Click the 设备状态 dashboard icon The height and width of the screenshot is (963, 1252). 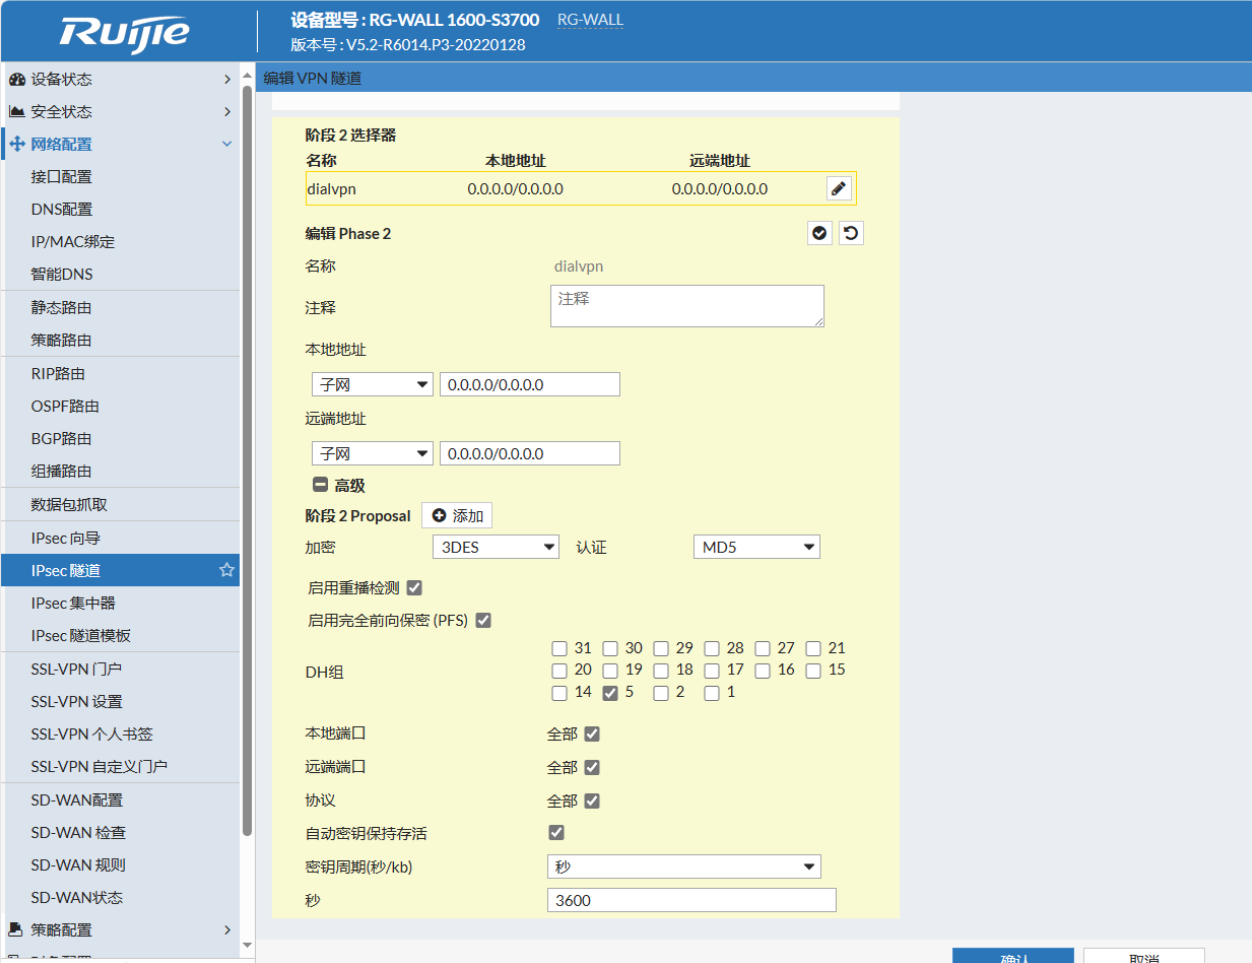pos(17,79)
